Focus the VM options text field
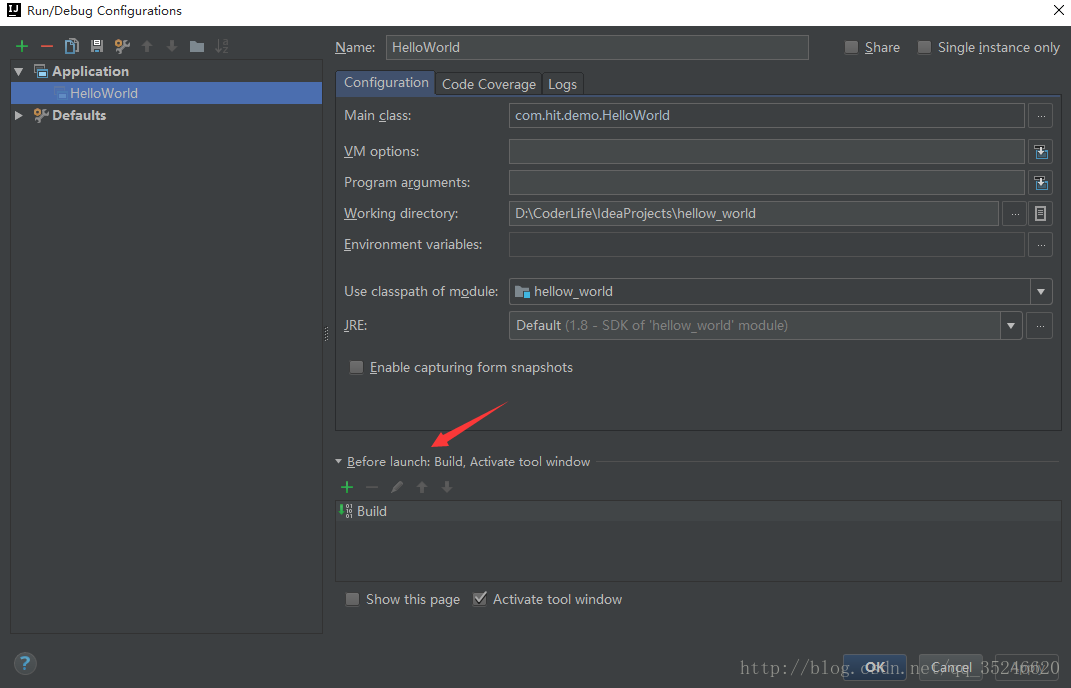Viewport: 1071px width, 688px height. tap(766, 152)
